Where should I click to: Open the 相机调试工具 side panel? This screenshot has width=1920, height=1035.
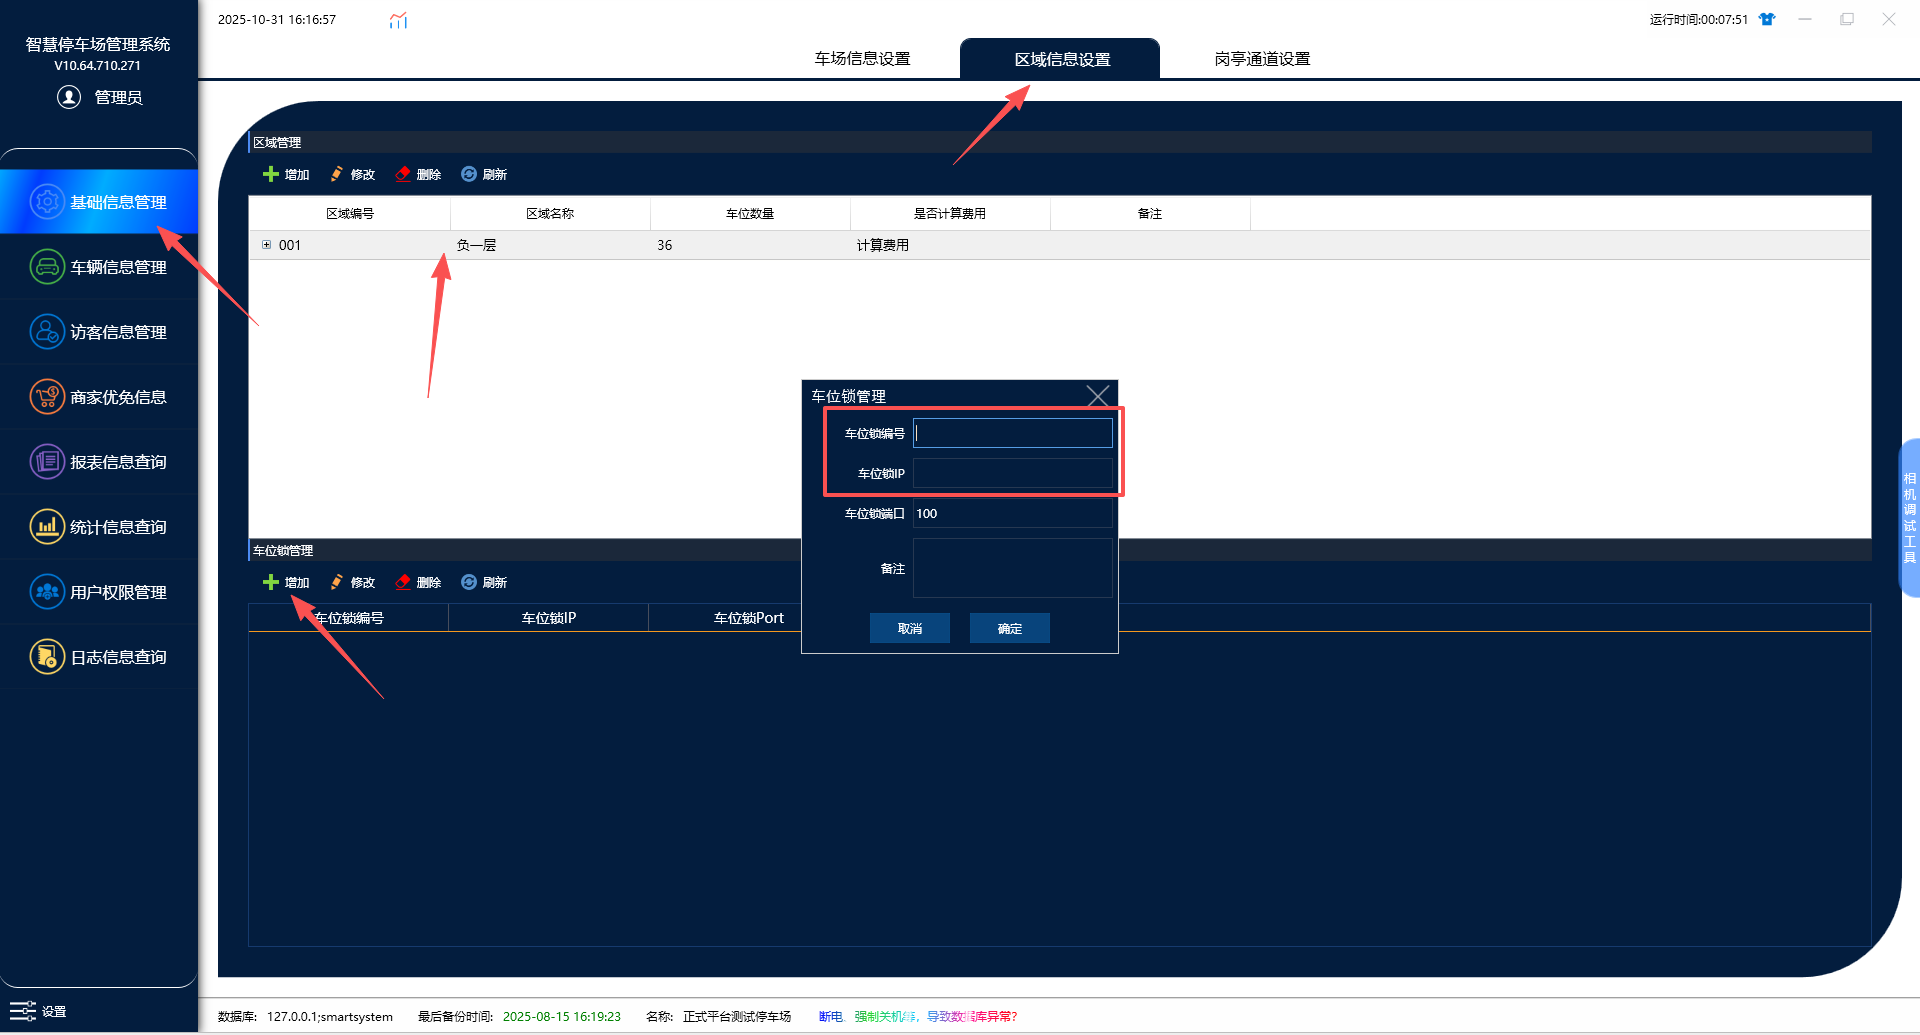coord(1909,518)
